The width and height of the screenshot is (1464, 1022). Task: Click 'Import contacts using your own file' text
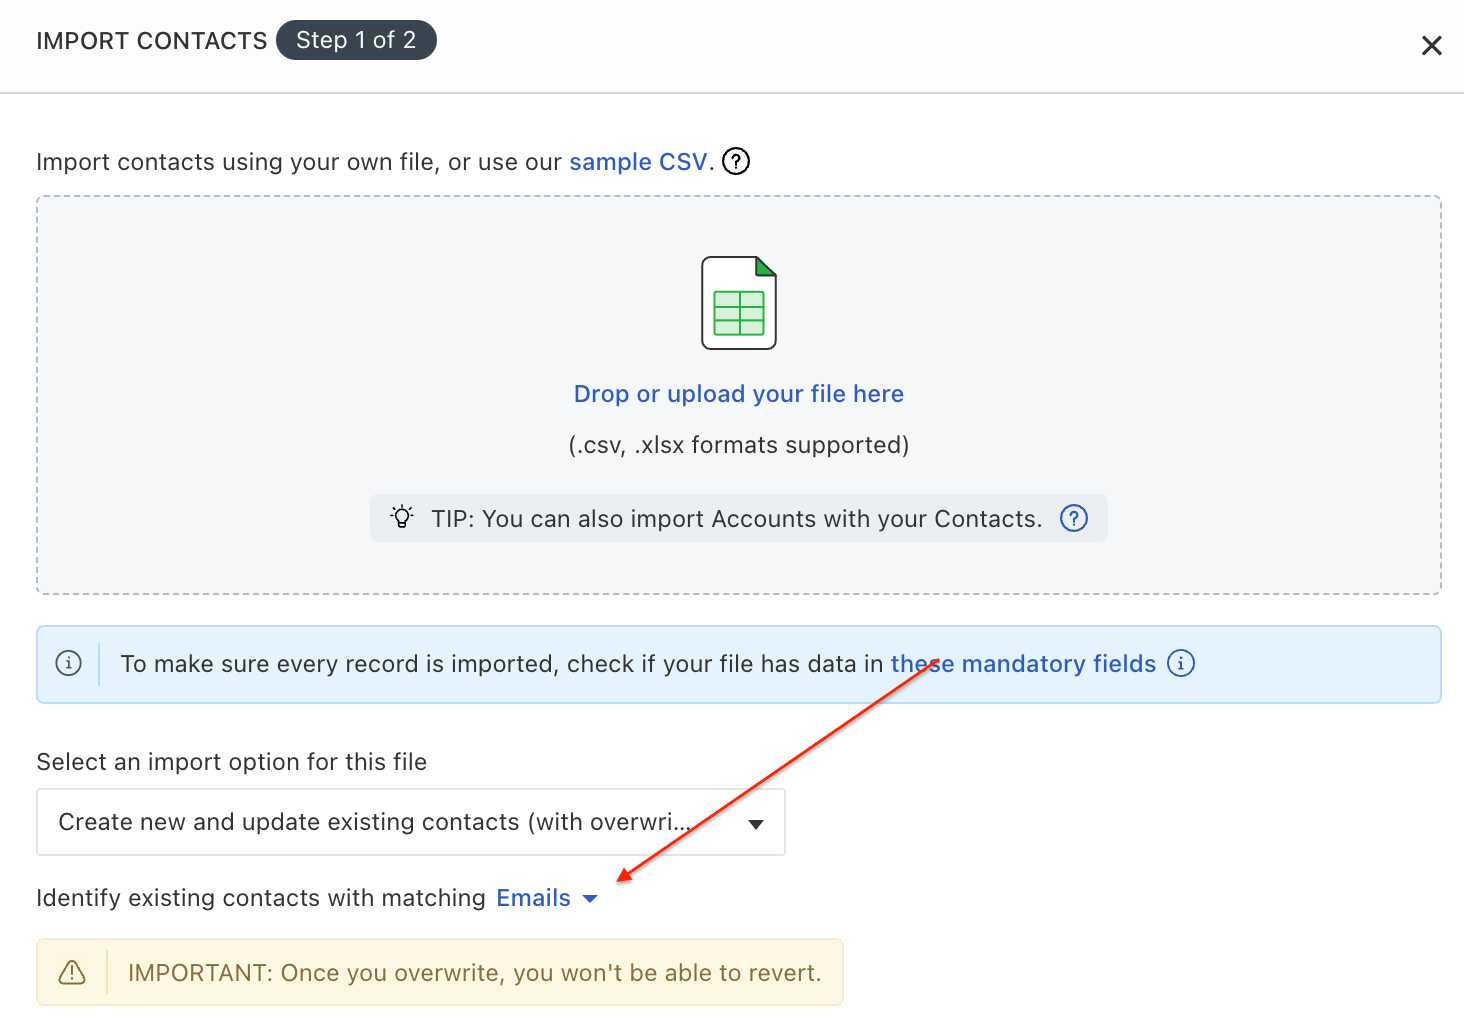pos(299,162)
